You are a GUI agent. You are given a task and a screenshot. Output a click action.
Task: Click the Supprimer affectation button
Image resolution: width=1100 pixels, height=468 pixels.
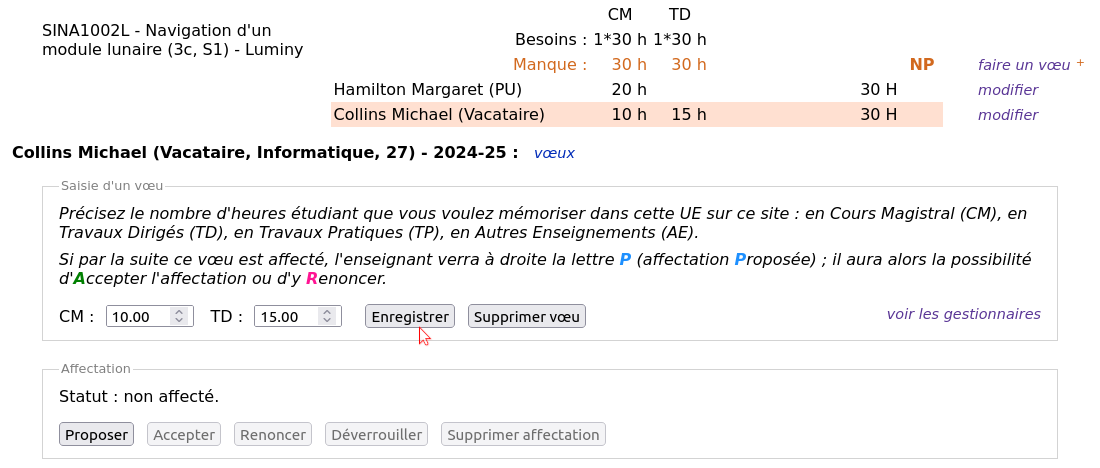tap(523, 434)
